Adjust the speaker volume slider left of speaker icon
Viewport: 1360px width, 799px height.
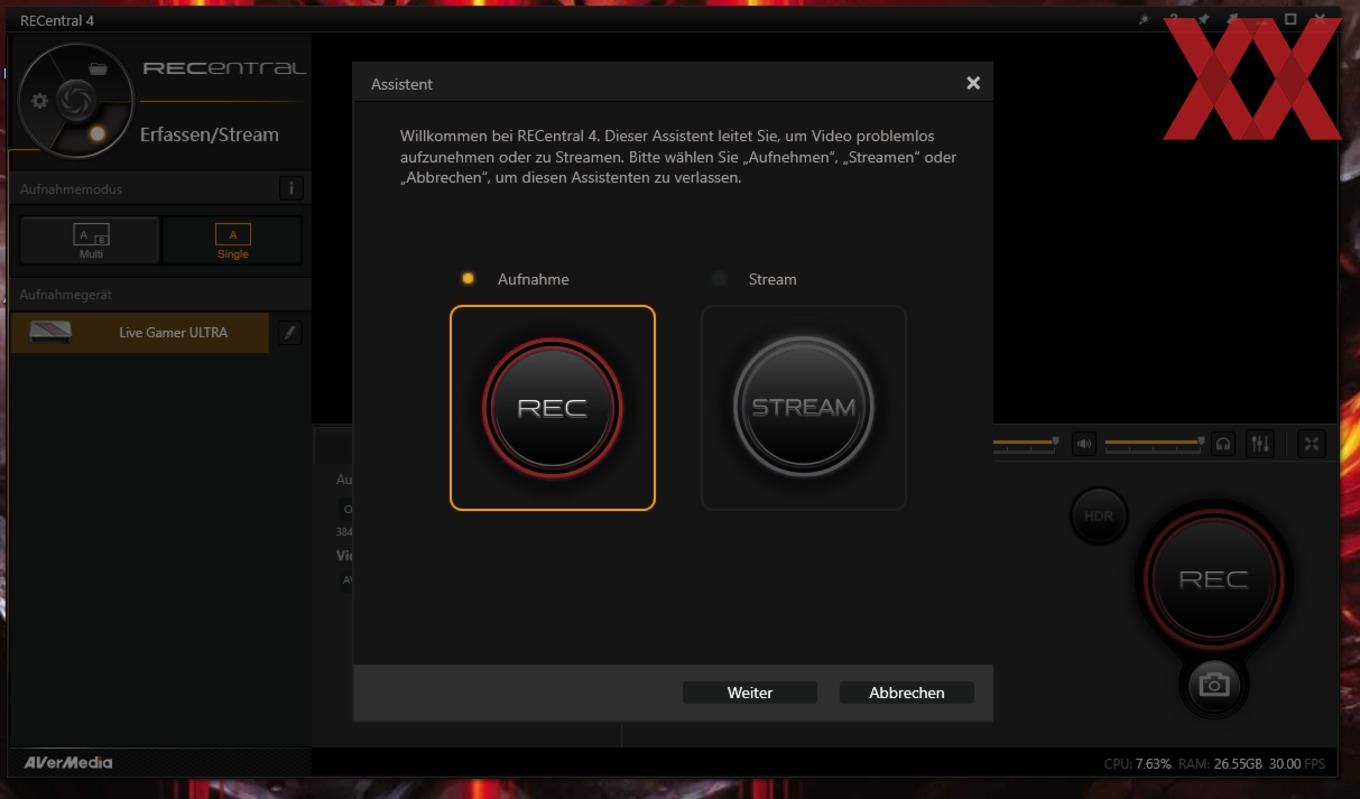[x=1025, y=443]
